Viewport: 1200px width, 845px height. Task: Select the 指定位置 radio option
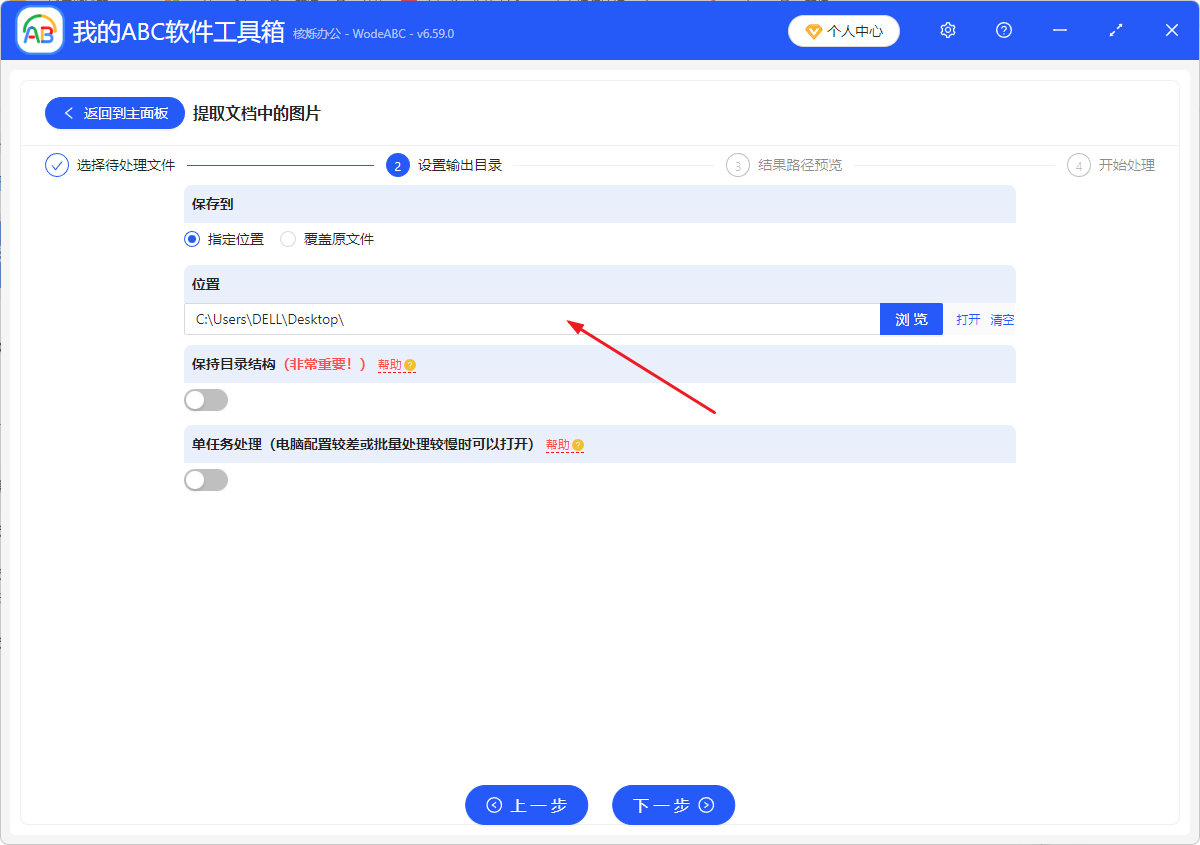[x=191, y=239]
